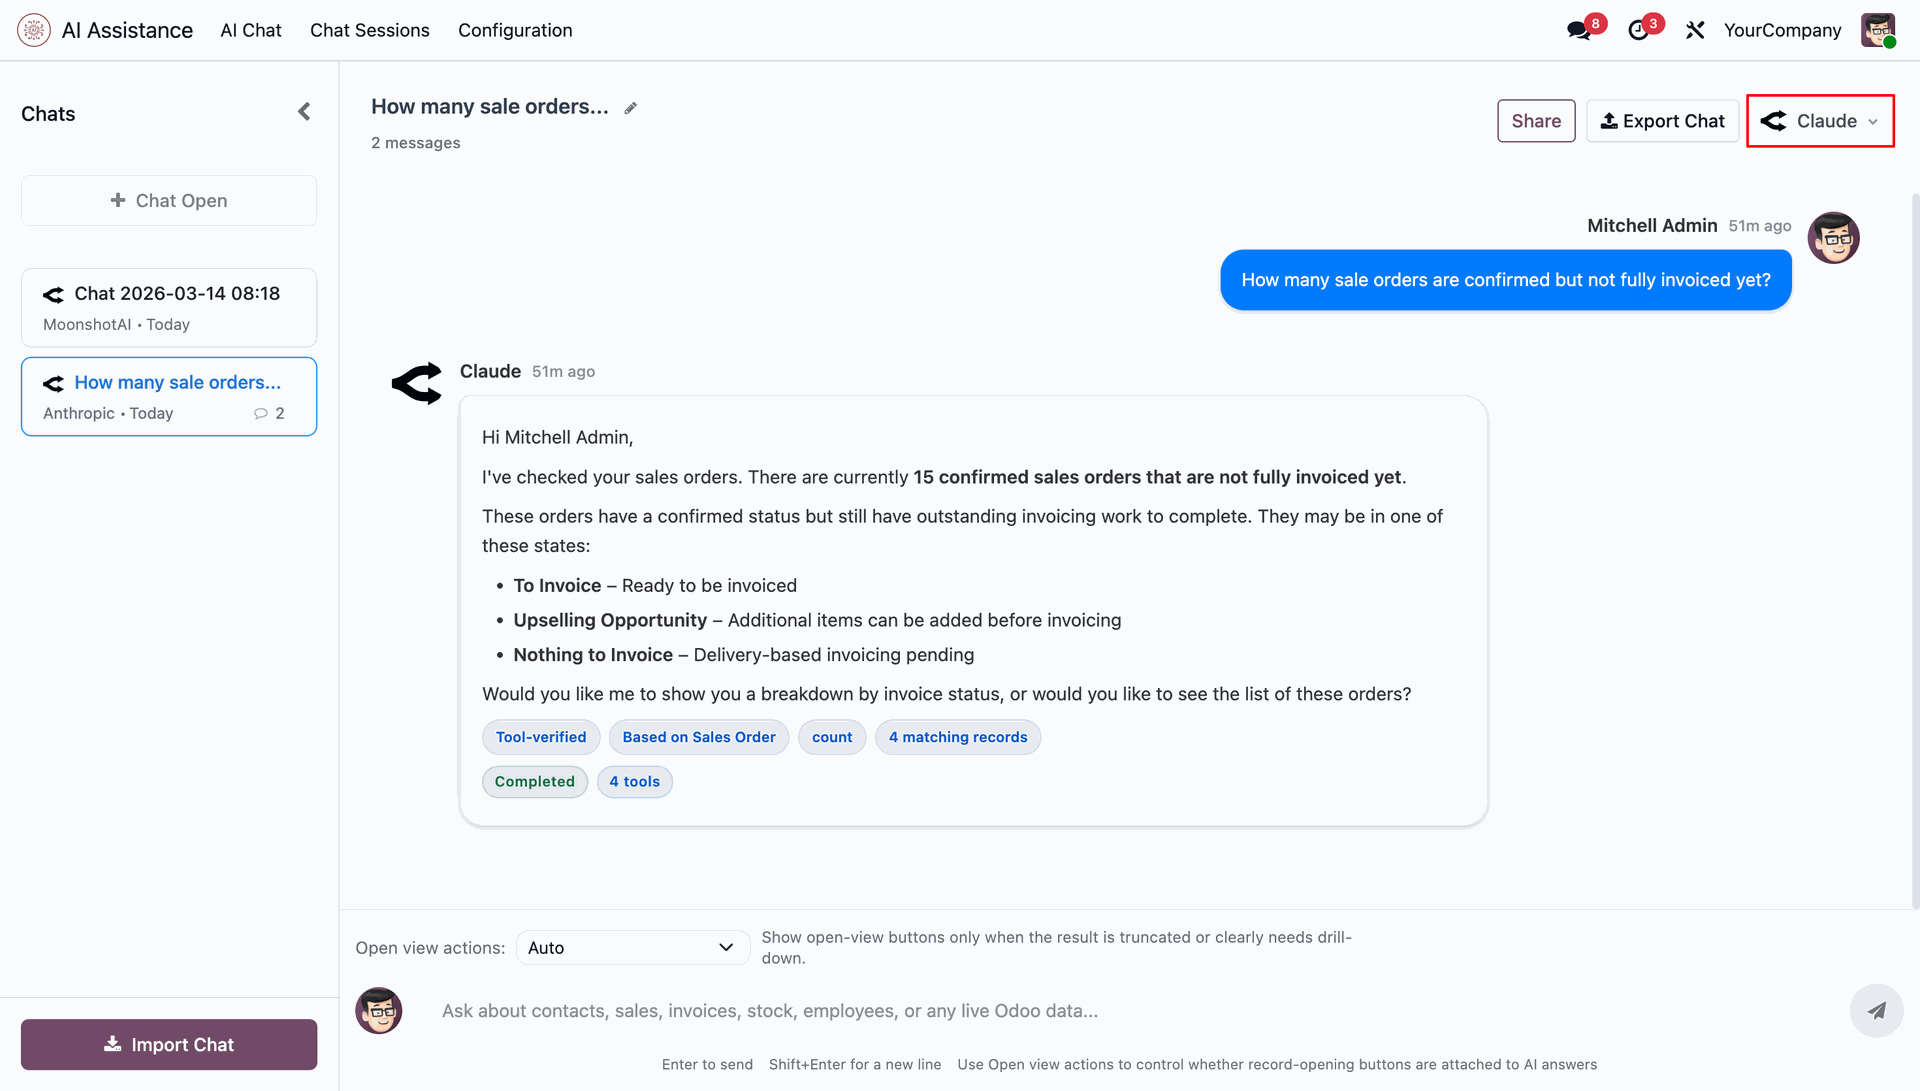
Task: Click the pencil icon to rename chat
Action: click(630, 108)
